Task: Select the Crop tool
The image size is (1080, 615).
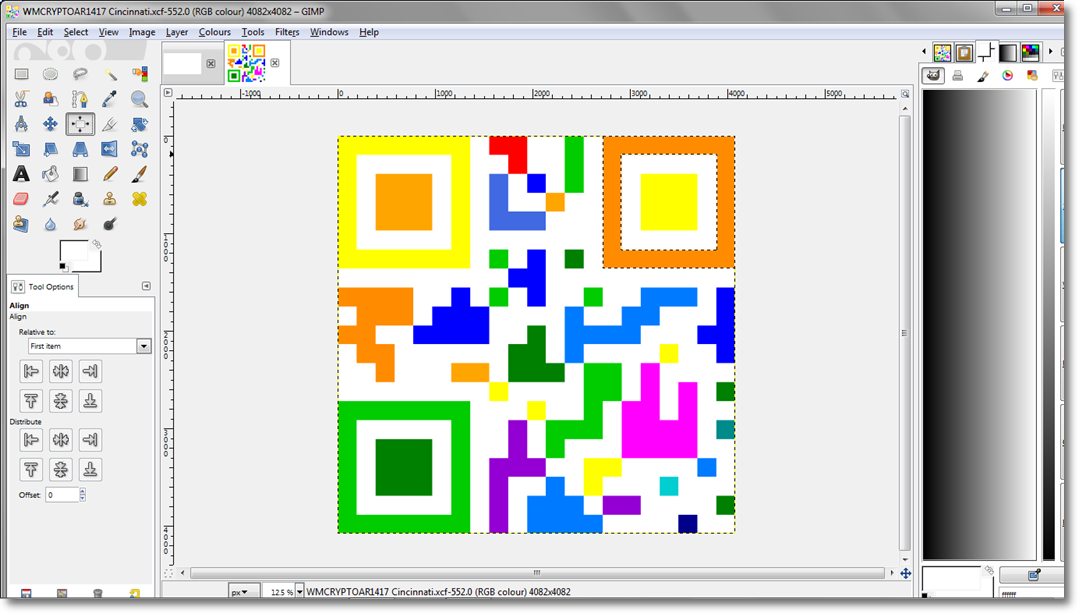Action: click(110, 124)
